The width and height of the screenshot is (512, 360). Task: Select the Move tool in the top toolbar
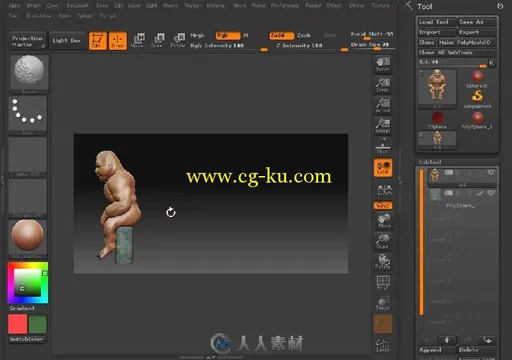[137, 41]
